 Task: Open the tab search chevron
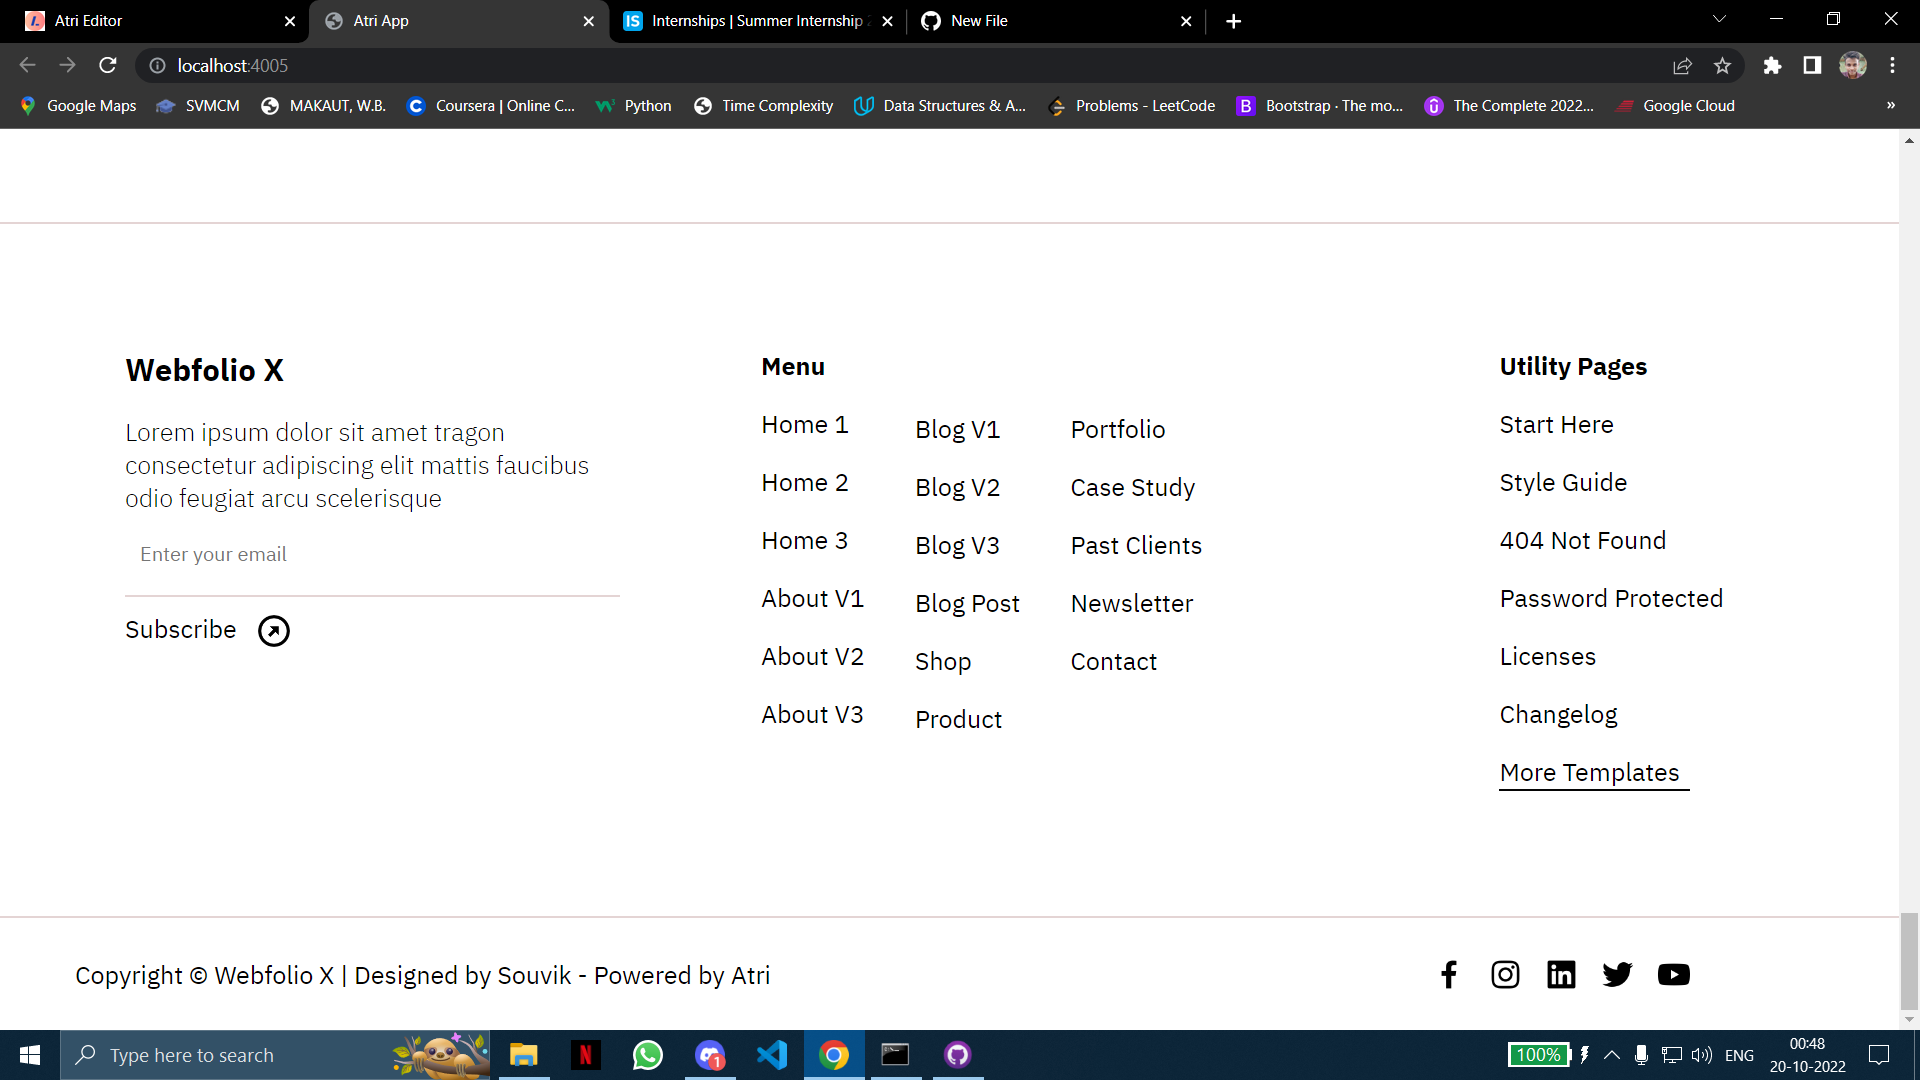point(1718,19)
